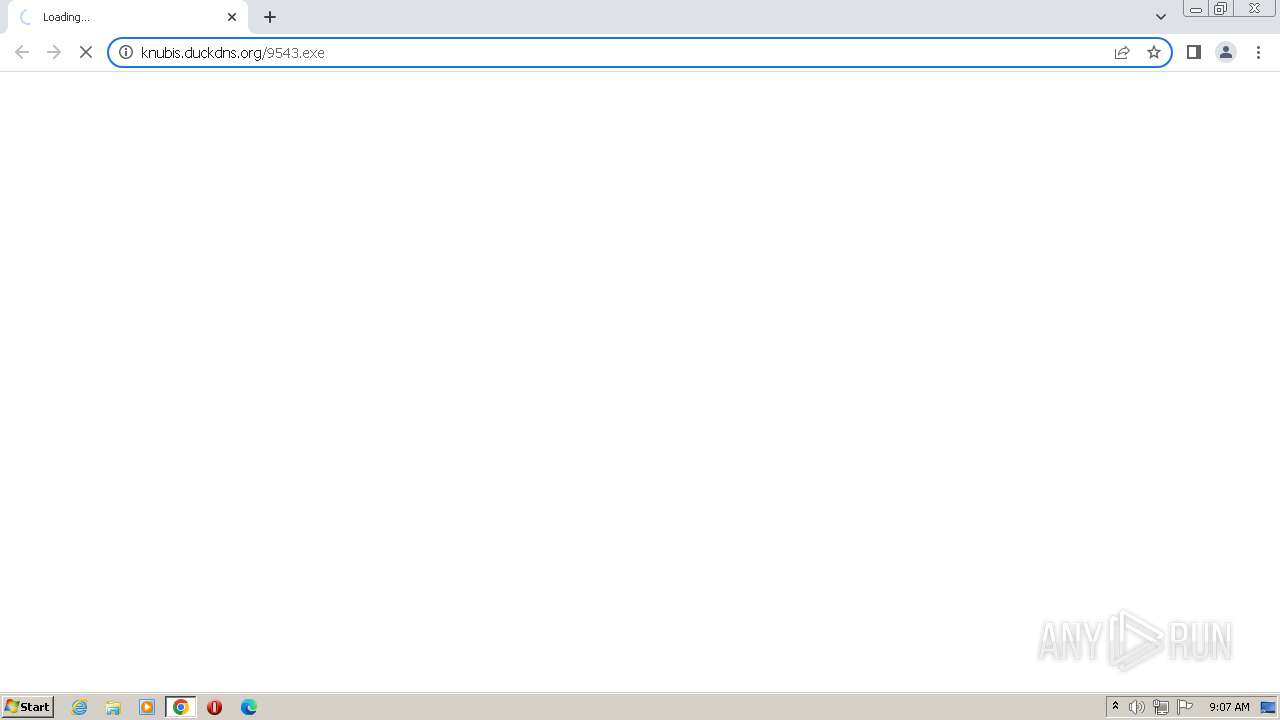
Task: View site information icon
Action: pos(126,52)
